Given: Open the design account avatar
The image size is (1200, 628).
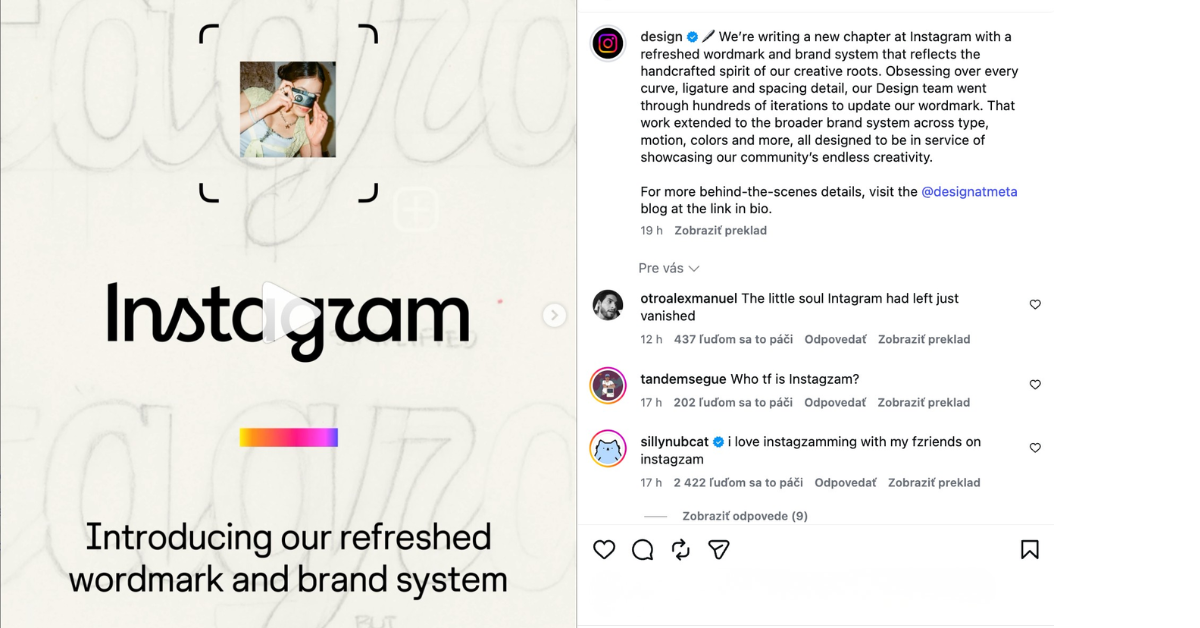Looking at the screenshot, I should pyautogui.click(x=608, y=44).
